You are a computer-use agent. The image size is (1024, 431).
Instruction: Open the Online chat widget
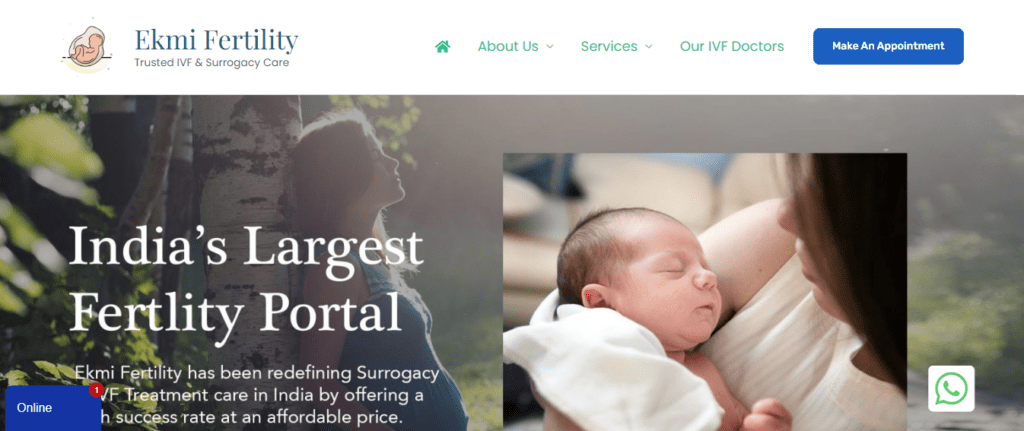53,408
